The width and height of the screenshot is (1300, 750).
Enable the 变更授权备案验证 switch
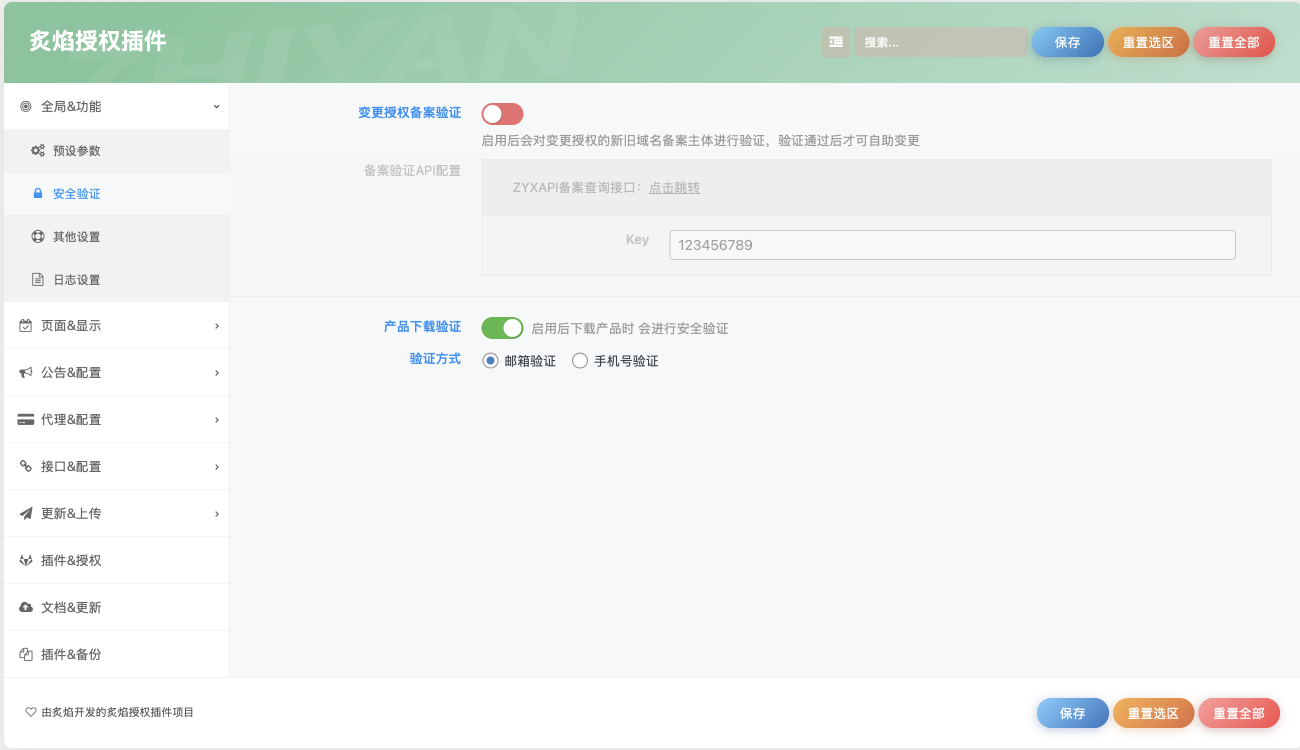[502, 114]
